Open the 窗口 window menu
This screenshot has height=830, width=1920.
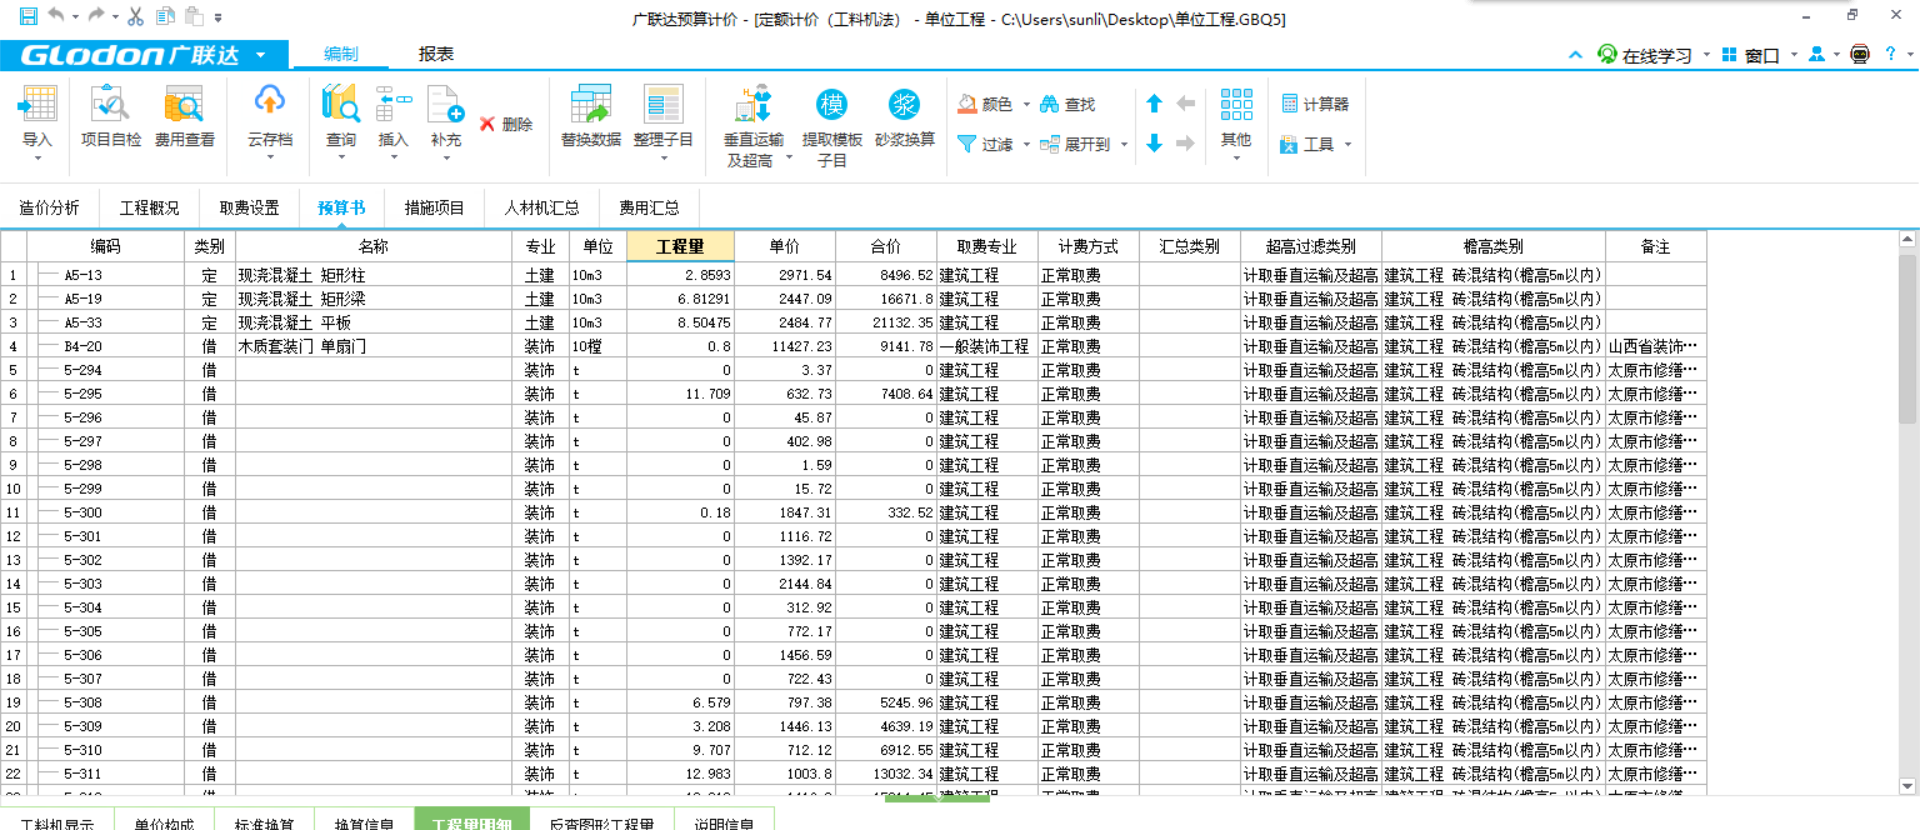[1751, 55]
